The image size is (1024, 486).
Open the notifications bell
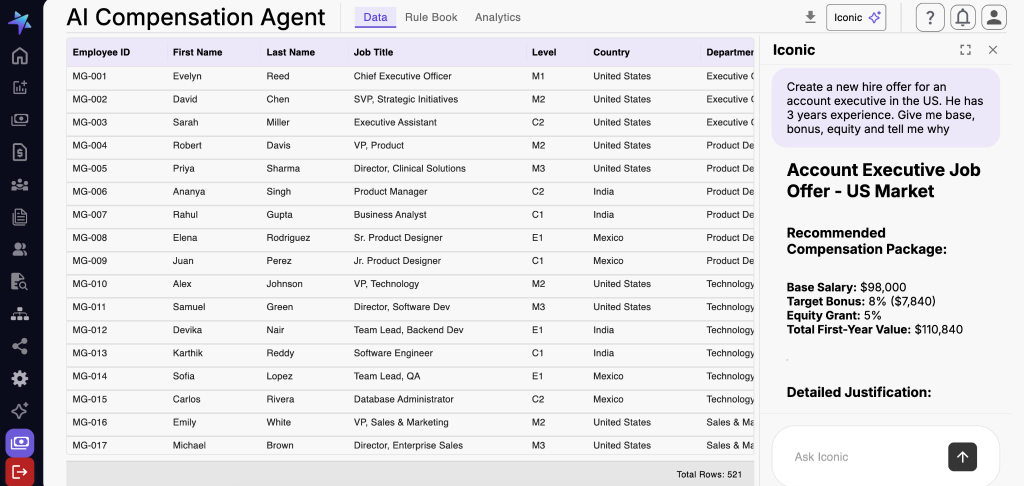click(x=962, y=17)
